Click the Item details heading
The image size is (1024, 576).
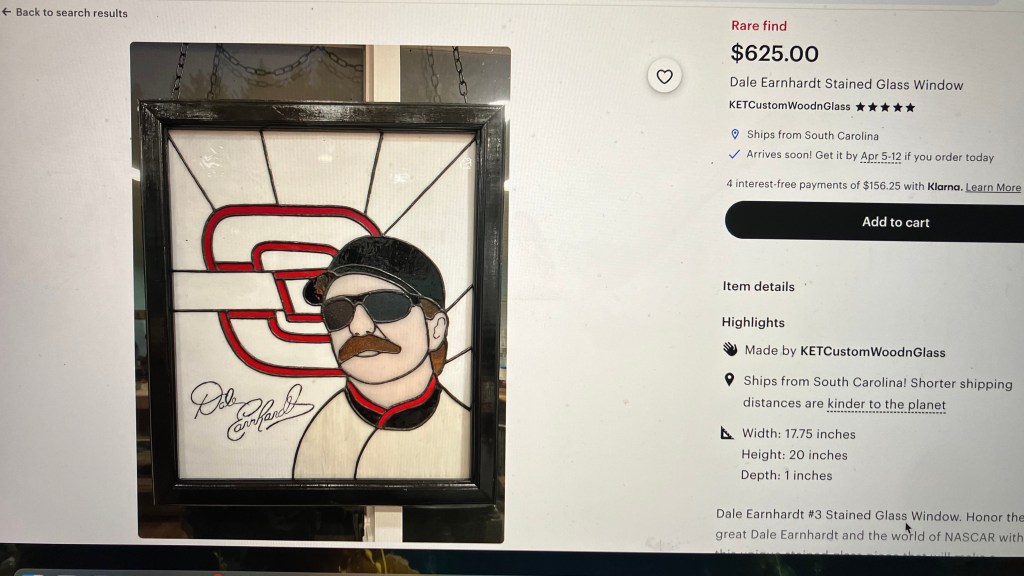pos(758,287)
